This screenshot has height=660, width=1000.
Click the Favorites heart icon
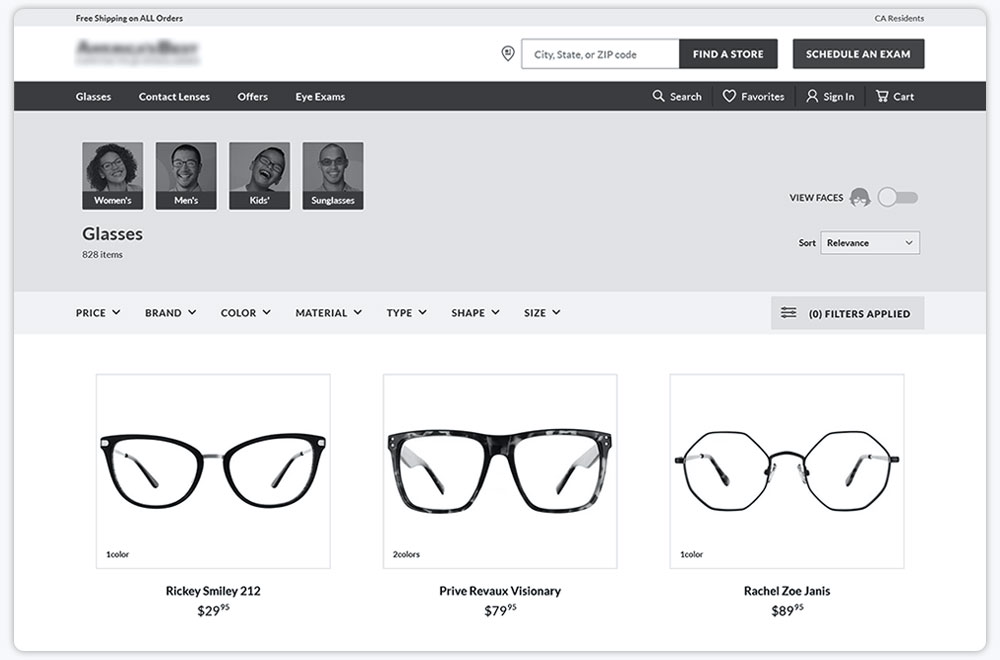(x=729, y=96)
